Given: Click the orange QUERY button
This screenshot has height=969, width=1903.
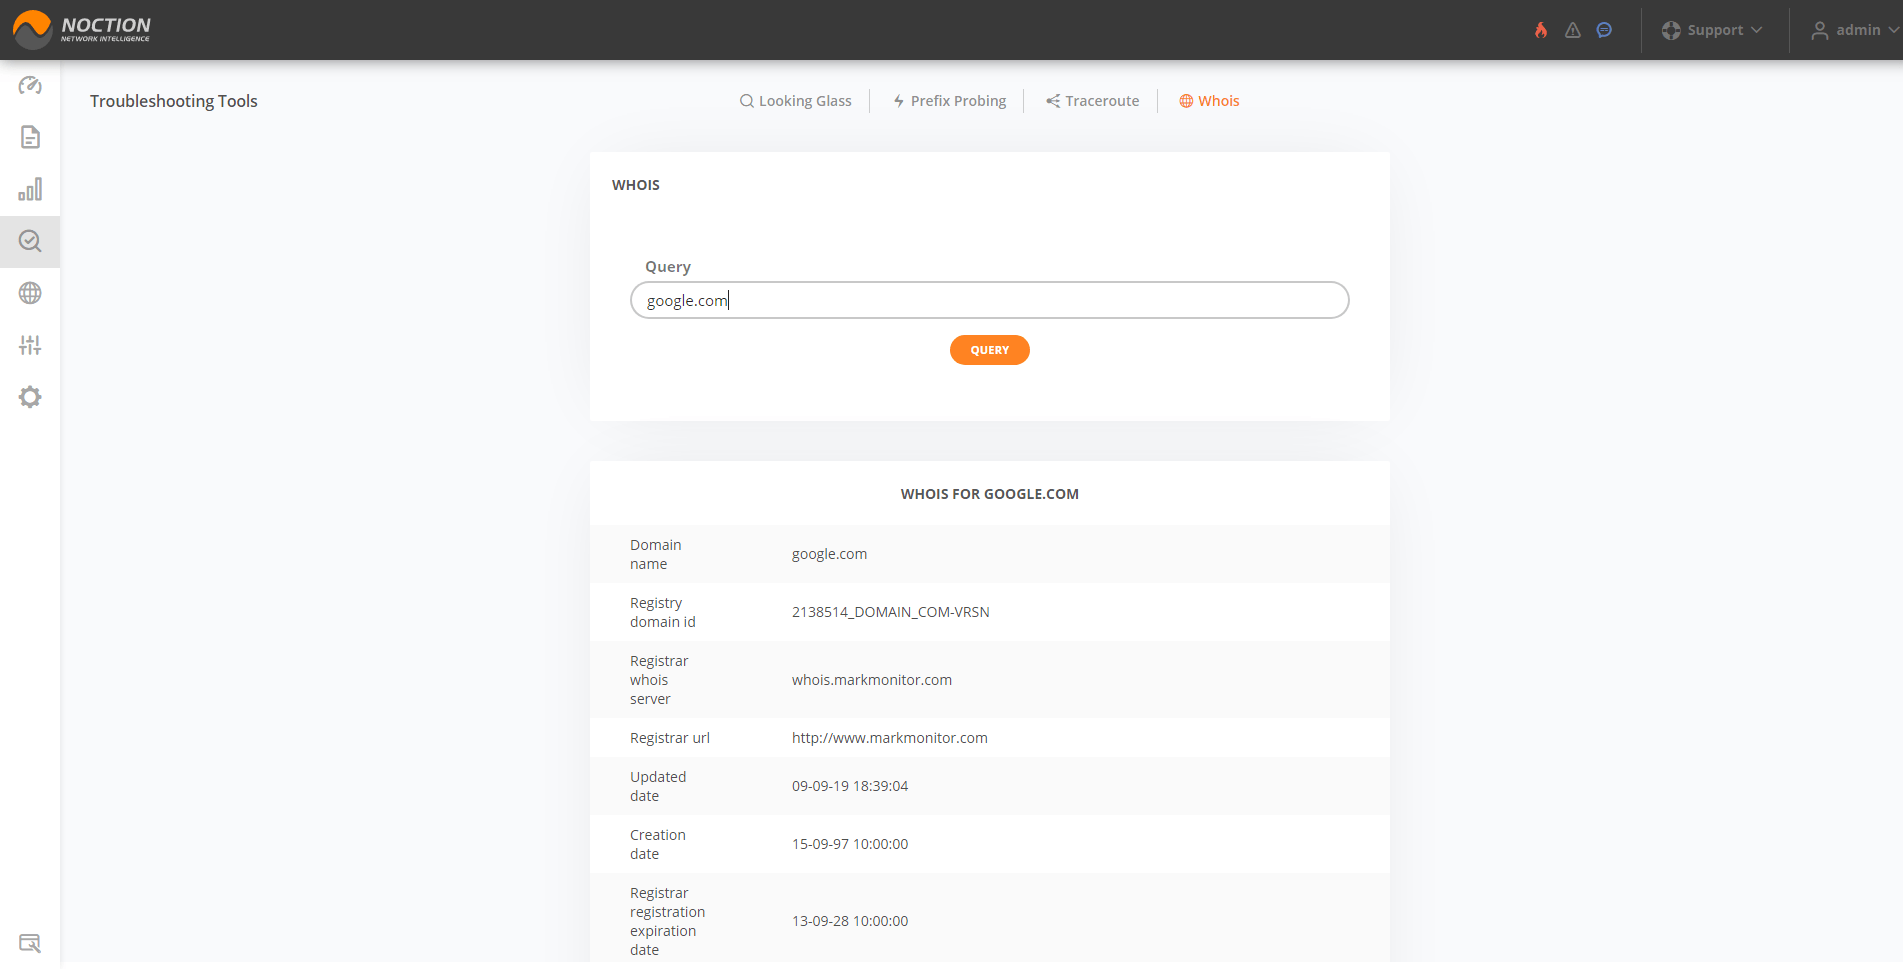Looking at the screenshot, I should (990, 350).
